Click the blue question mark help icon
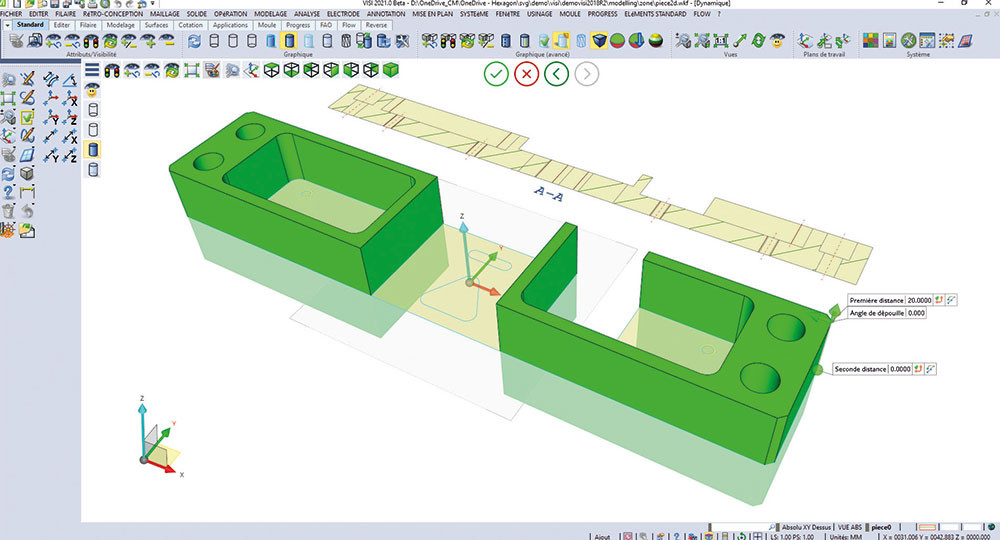1000x540 pixels. [8, 192]
